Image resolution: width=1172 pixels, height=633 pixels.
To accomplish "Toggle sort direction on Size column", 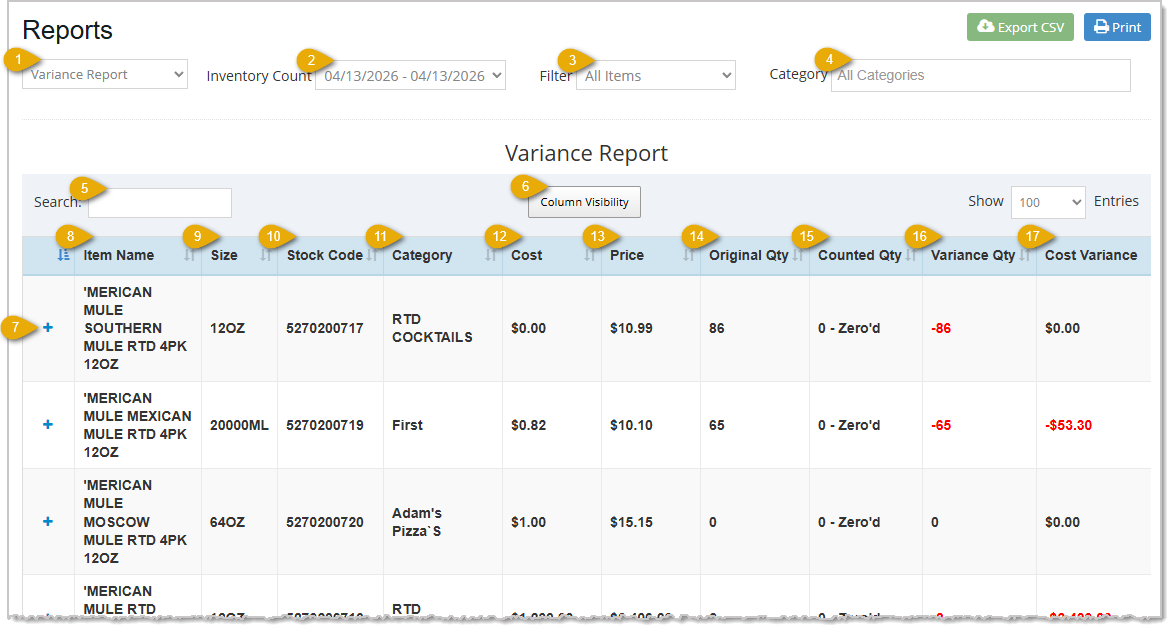I will (x=224, y=255).
